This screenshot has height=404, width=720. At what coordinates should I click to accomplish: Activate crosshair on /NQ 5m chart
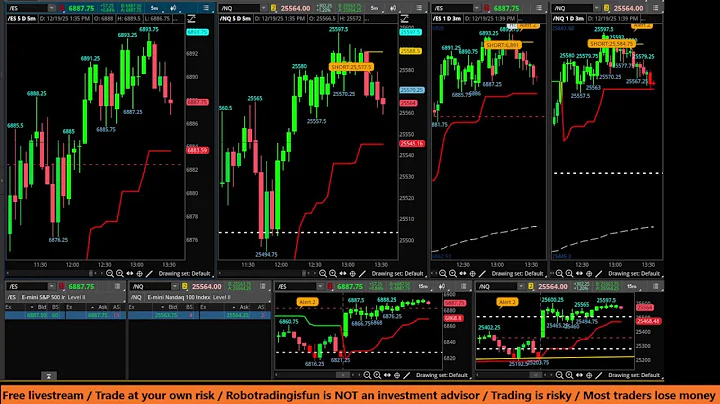(x=353, y=273)
